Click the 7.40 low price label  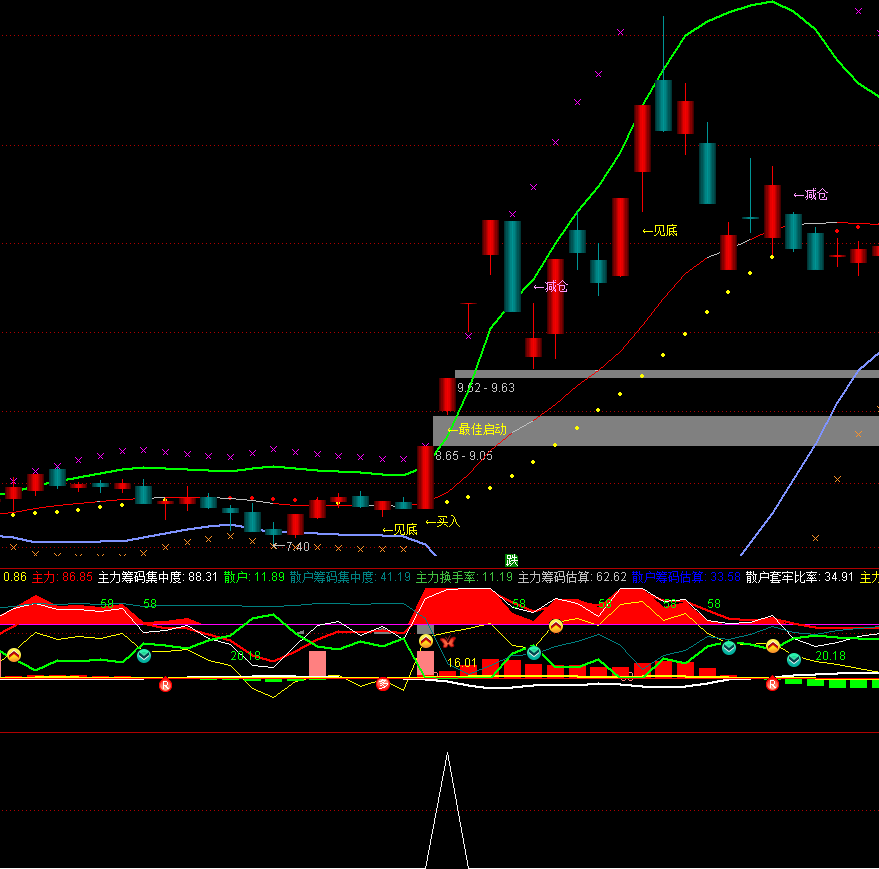291,546
